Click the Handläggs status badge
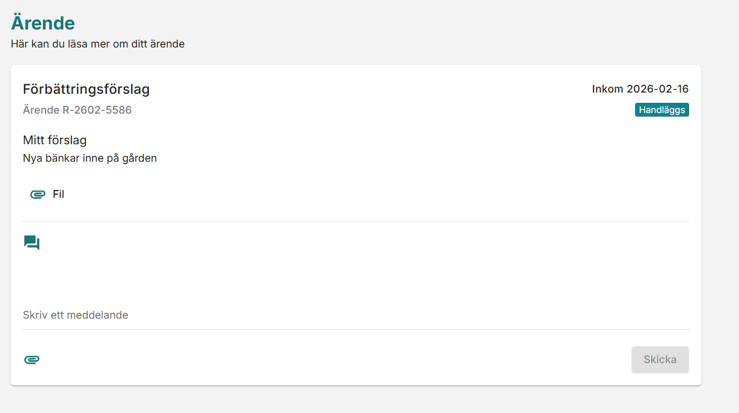This screenshot has width=739, height=413. click(x=661, y=110)
